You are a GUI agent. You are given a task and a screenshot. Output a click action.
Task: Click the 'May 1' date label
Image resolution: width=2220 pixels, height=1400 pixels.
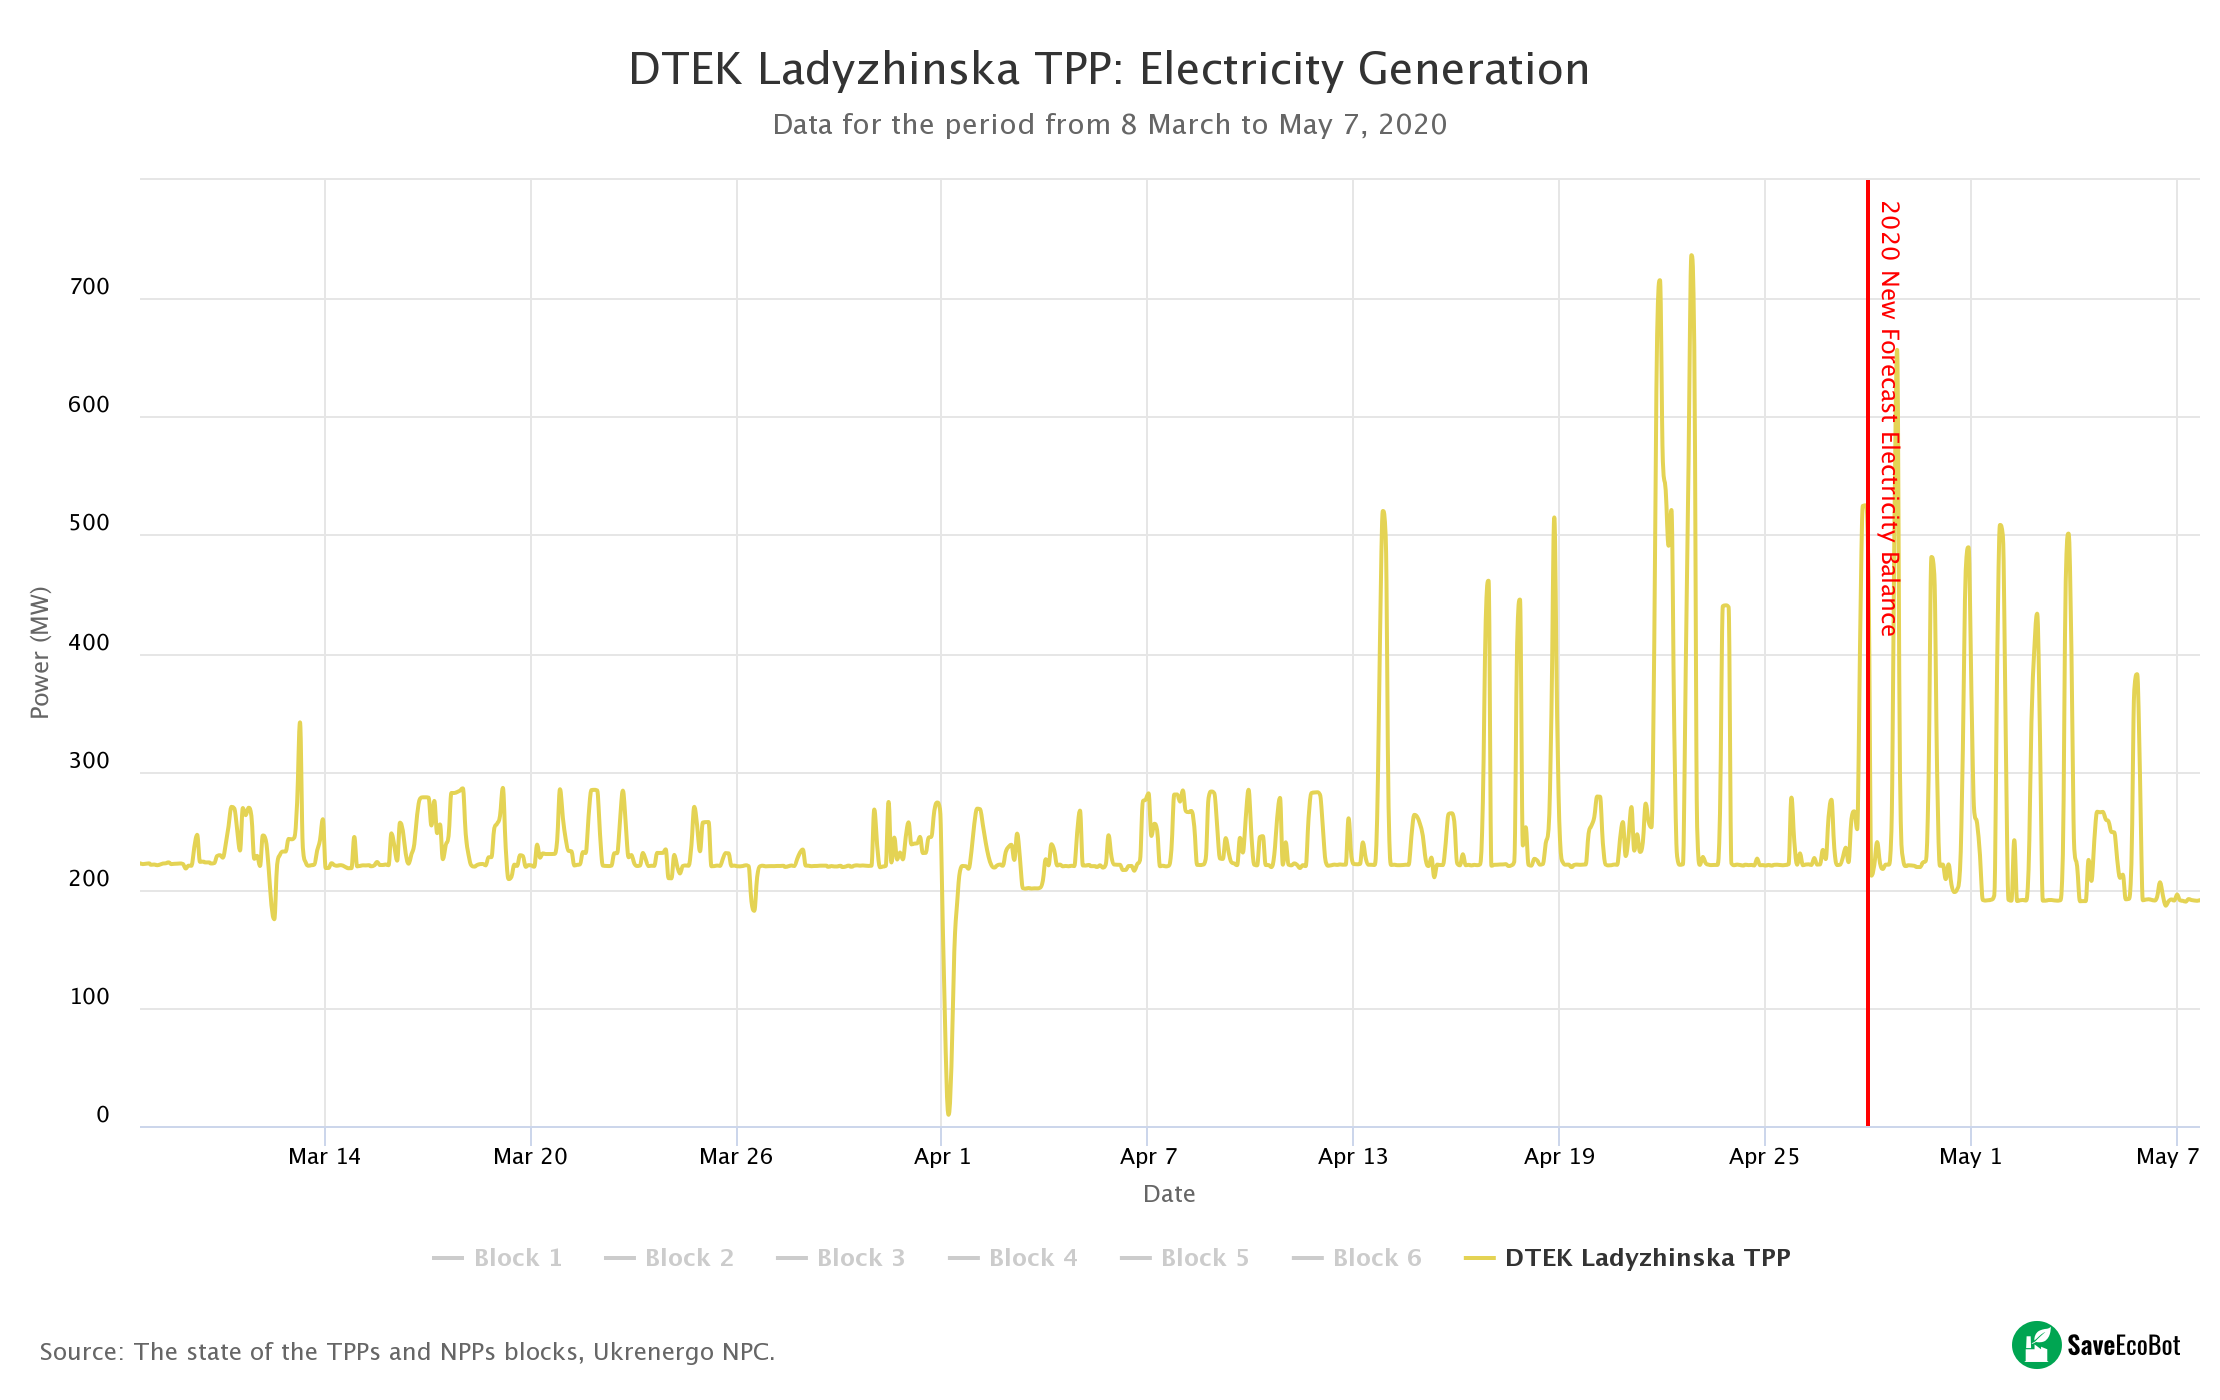pos(1970,1157)
